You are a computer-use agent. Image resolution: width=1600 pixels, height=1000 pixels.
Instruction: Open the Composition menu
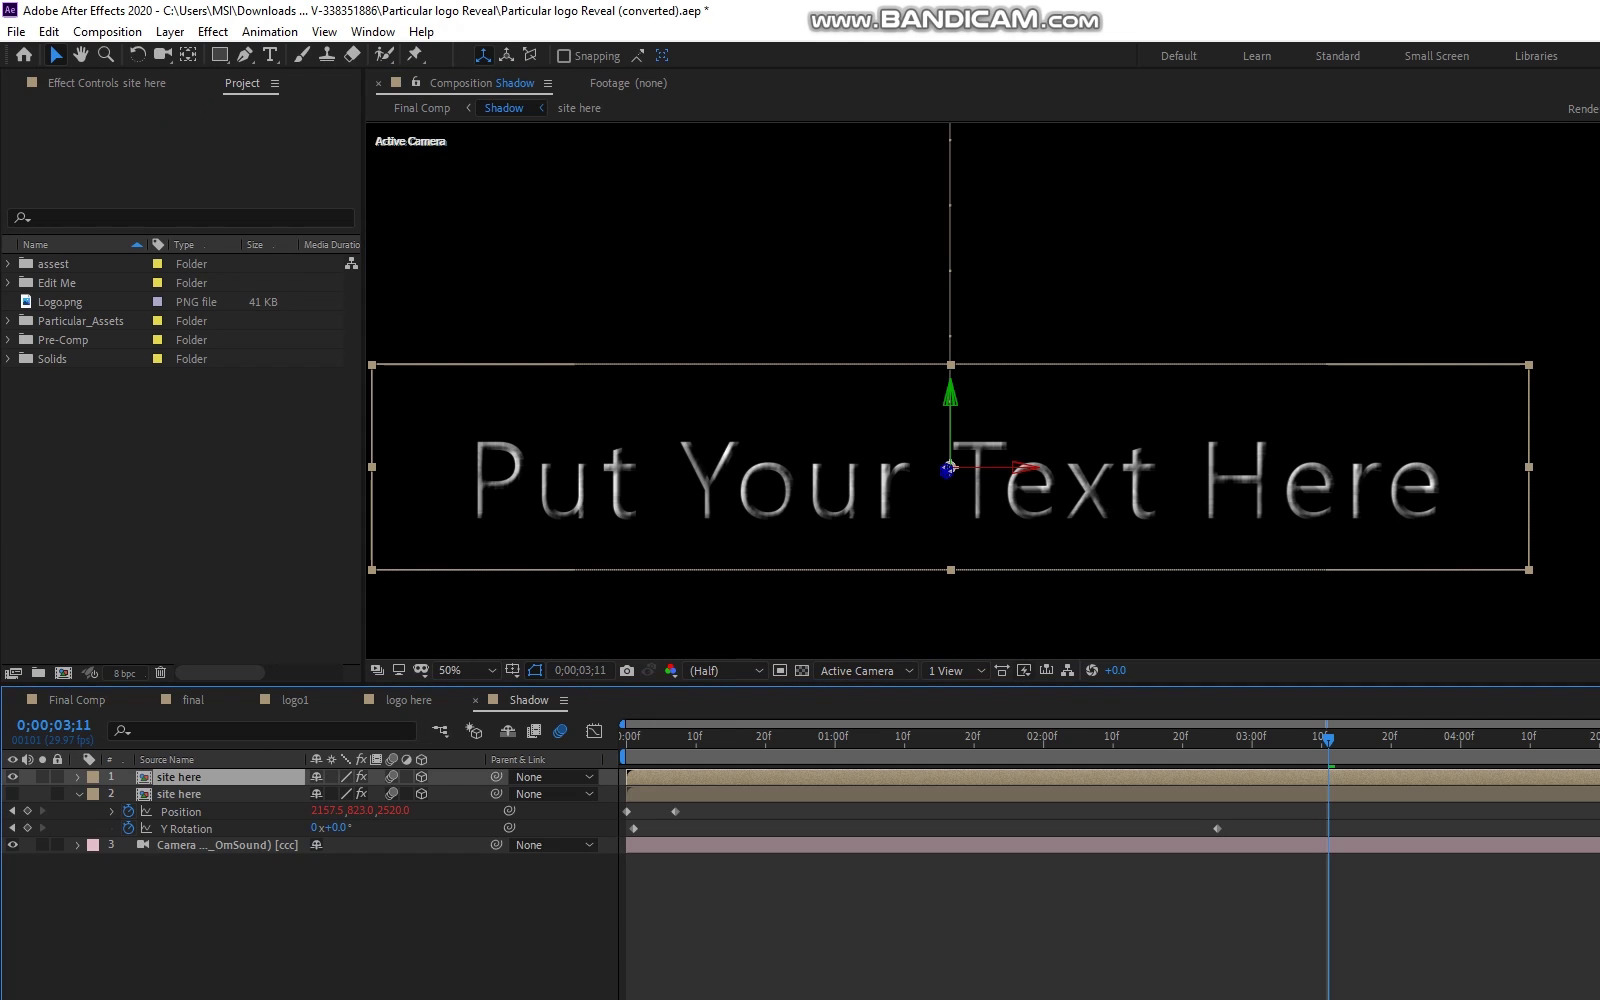coord(107,31)
